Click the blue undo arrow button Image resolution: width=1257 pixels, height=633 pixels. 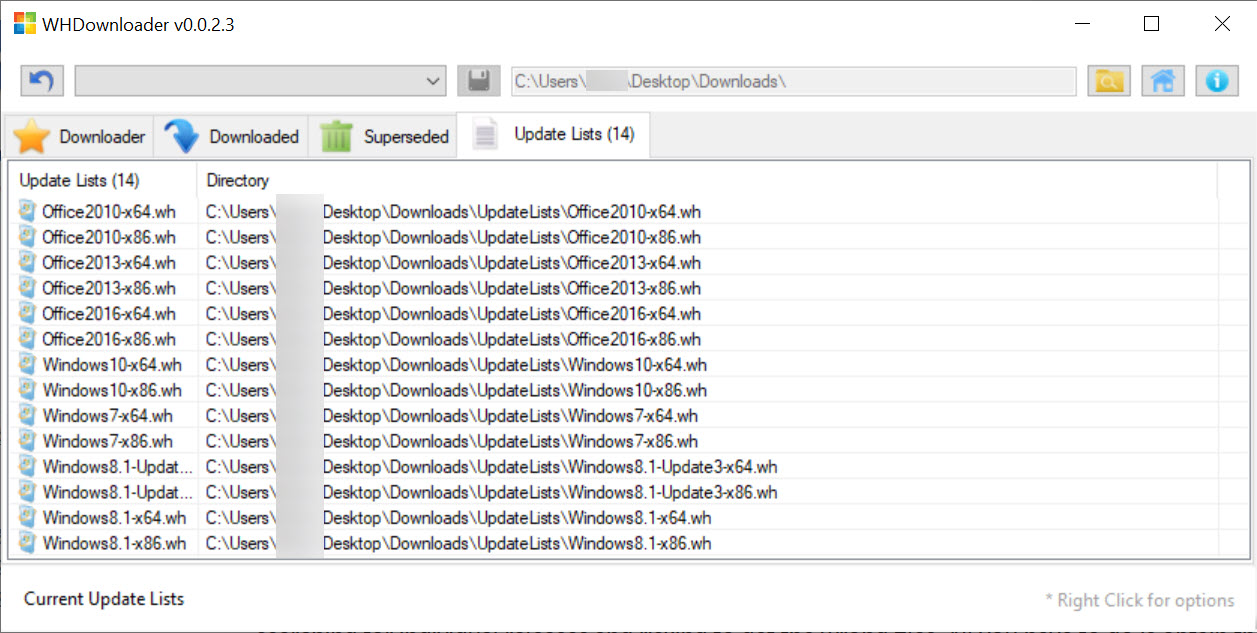tap(42, 81)
